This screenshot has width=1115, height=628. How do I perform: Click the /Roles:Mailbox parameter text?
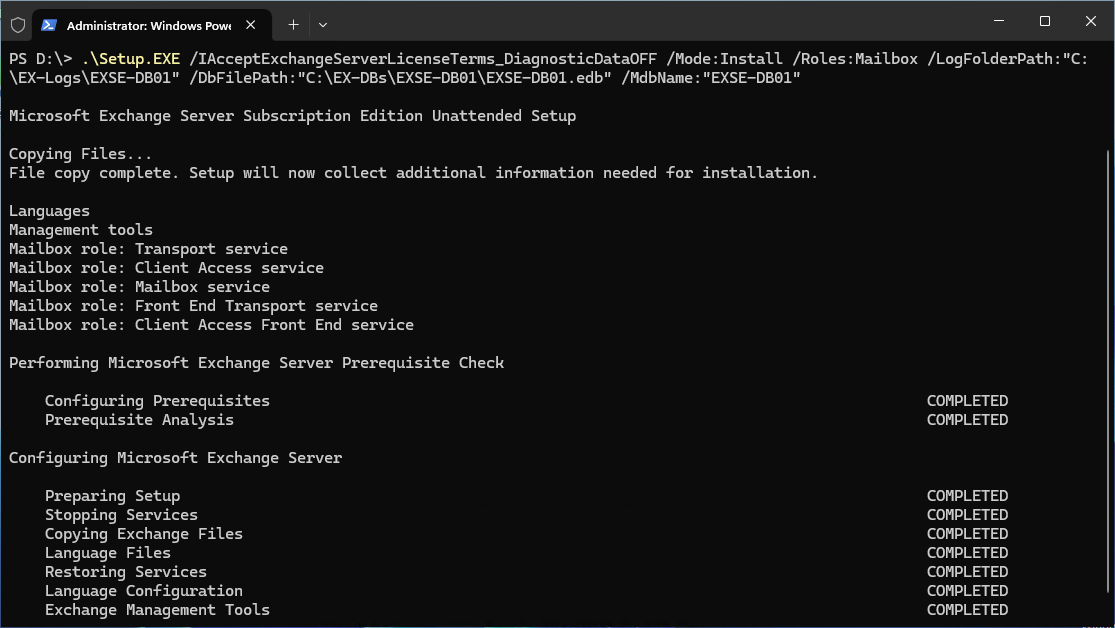click(855, 59)
